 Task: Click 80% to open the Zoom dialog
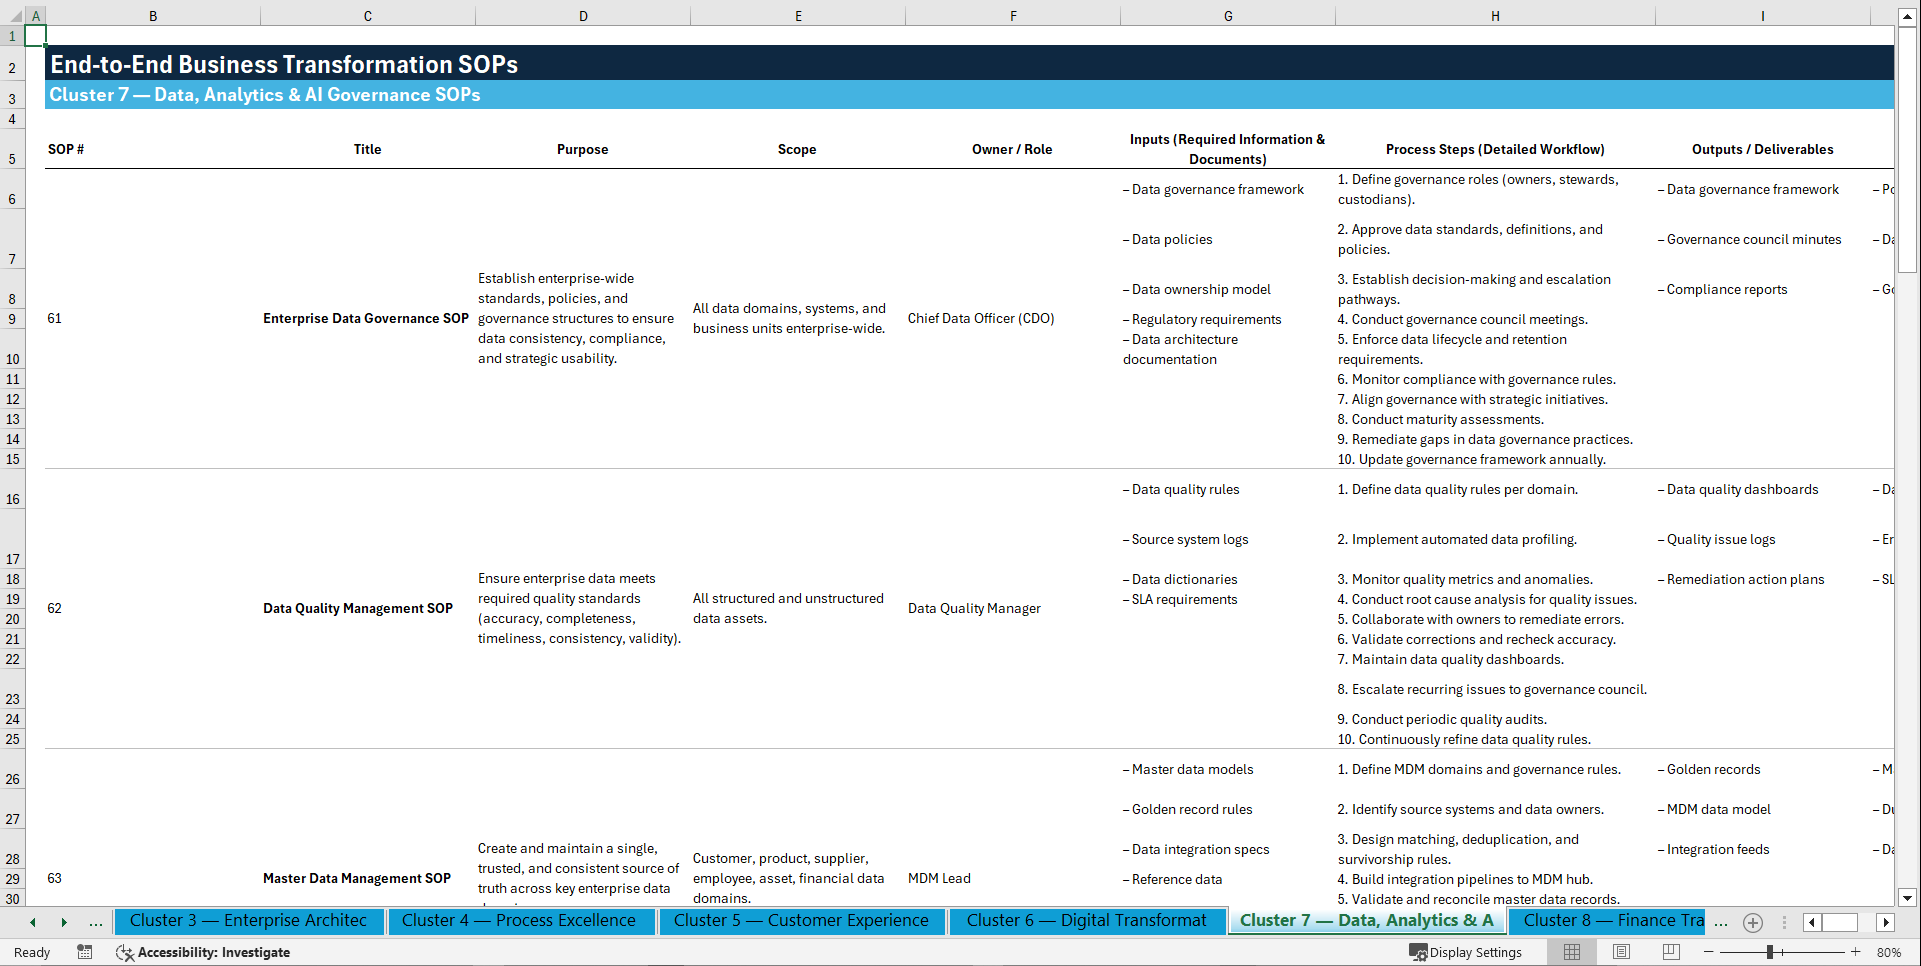tap(1888, 952)
